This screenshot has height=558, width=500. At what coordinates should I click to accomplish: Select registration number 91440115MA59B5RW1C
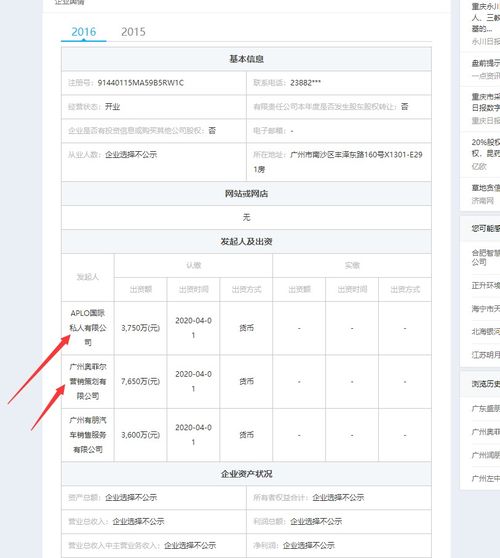click(141, 83)
